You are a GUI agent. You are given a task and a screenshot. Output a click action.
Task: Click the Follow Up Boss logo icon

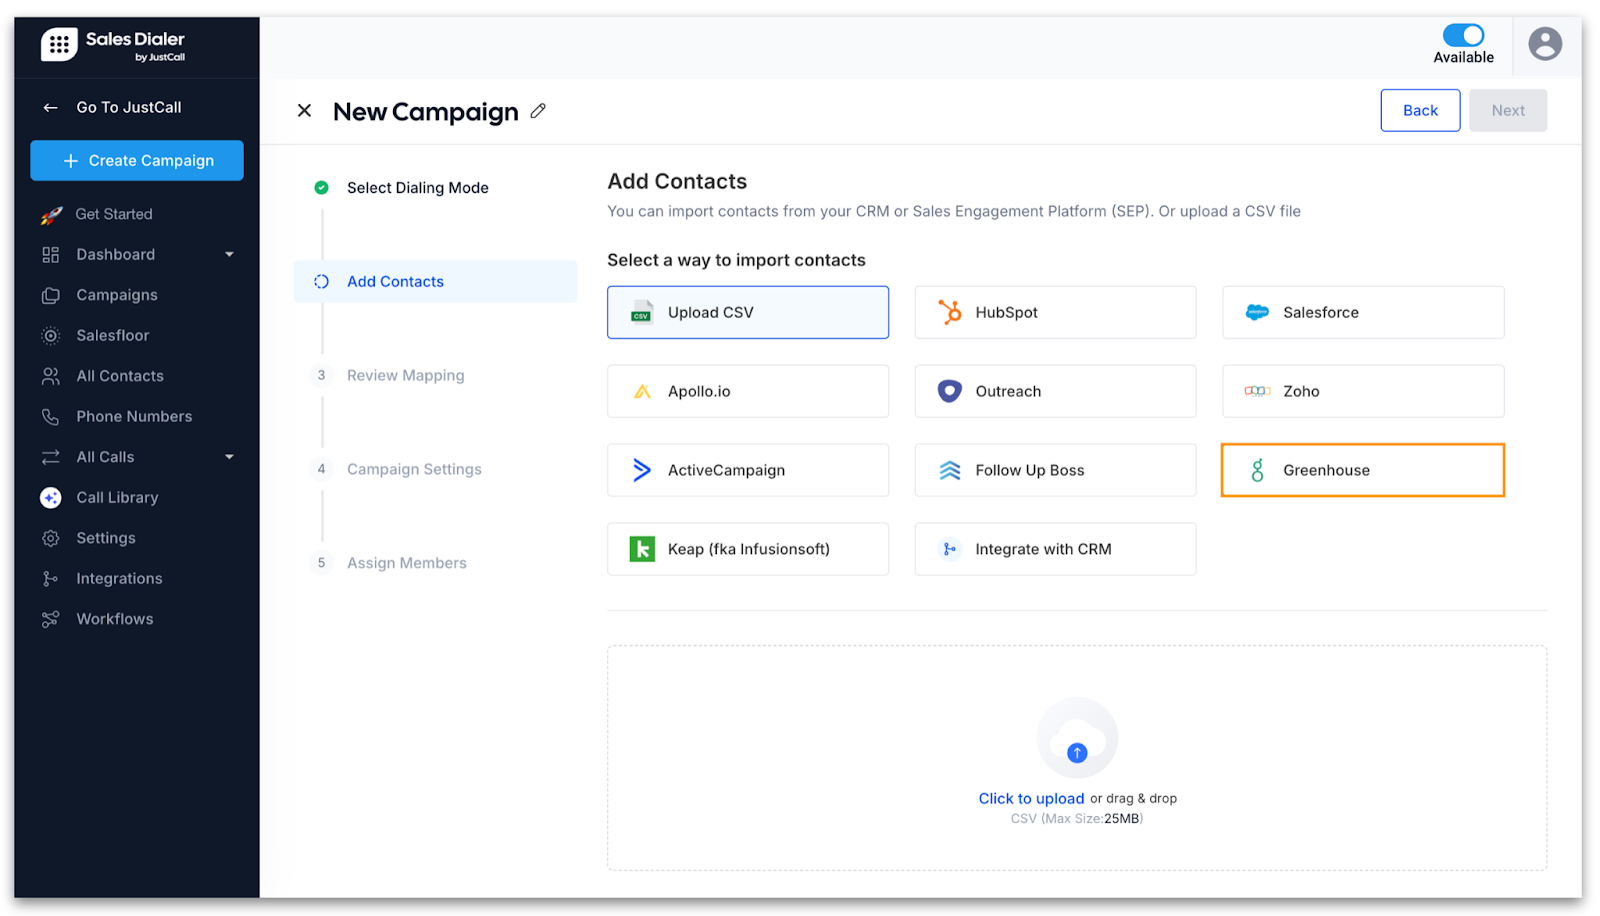click(949, 470)
